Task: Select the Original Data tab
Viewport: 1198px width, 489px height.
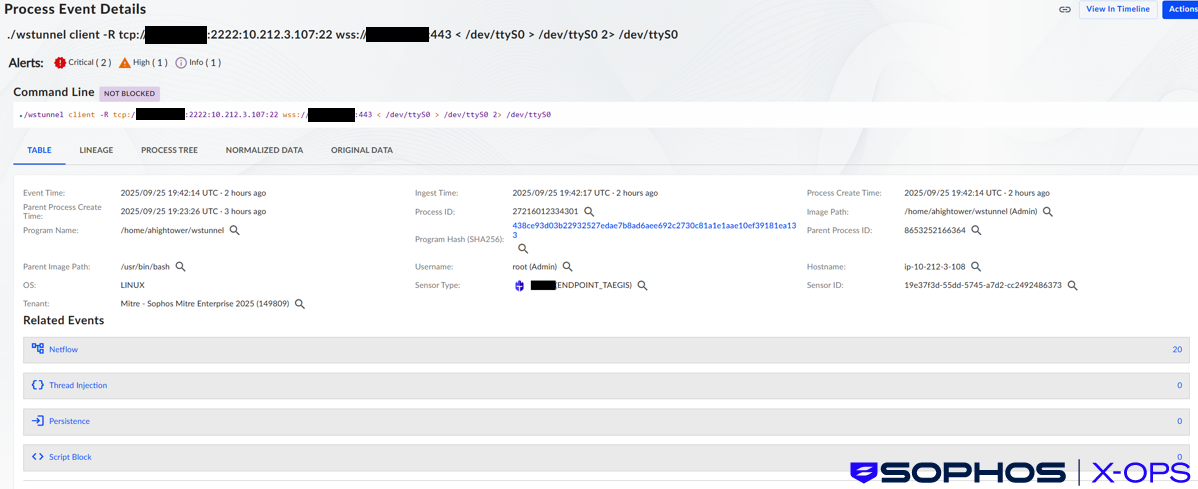Action: (361, 150)
